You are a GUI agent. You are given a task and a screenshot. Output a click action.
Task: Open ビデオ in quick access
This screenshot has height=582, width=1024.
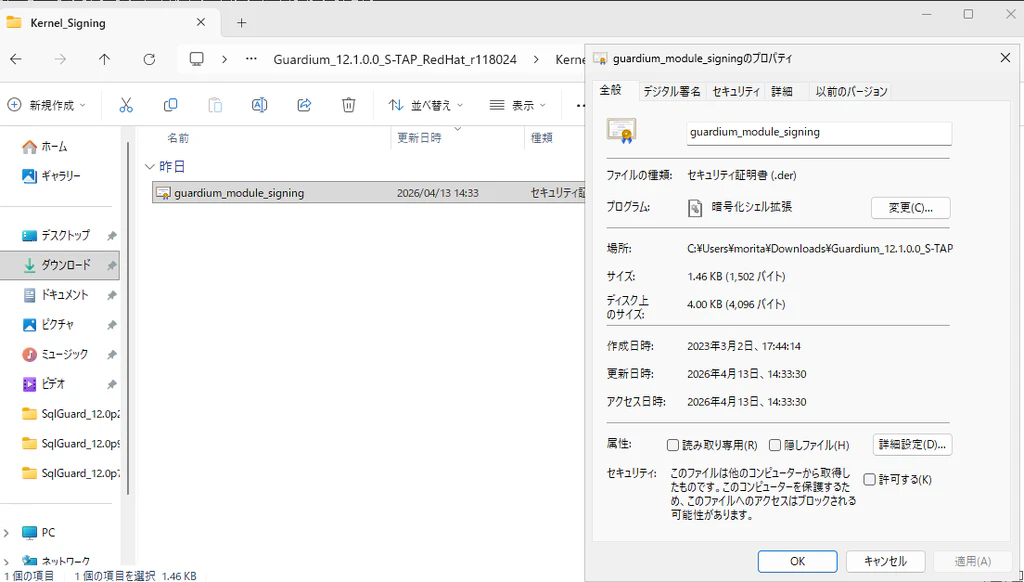[43, 384]
